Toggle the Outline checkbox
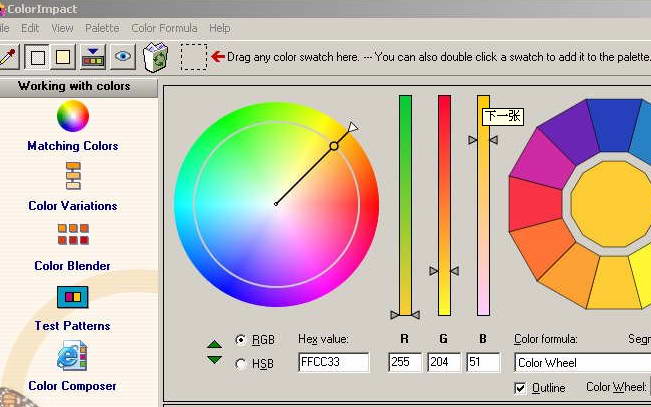Image resolution: width=651 pixels, height=407 pixels. tap(520, 388)
